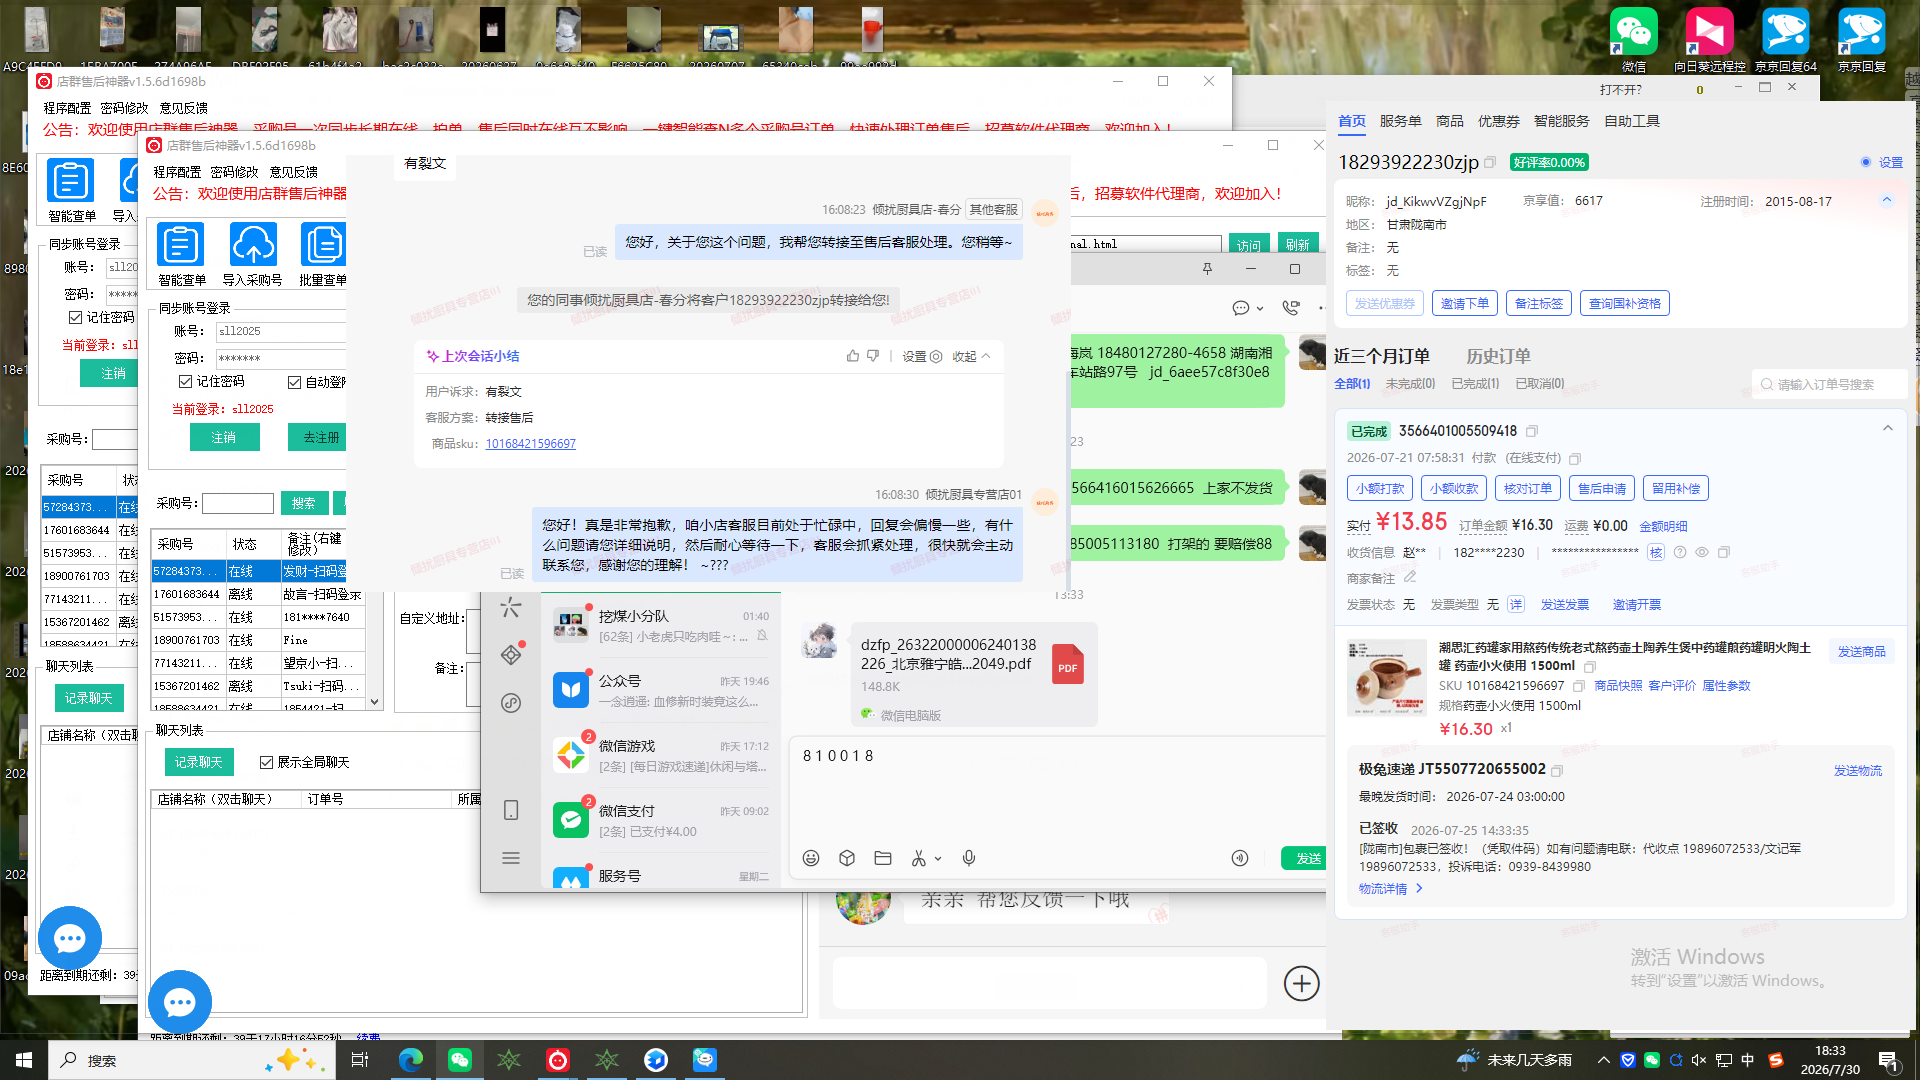Click the WeChat voice input microphone icon
Viewport: 1920px width, 1080px height.
click(x=969, y=858)
